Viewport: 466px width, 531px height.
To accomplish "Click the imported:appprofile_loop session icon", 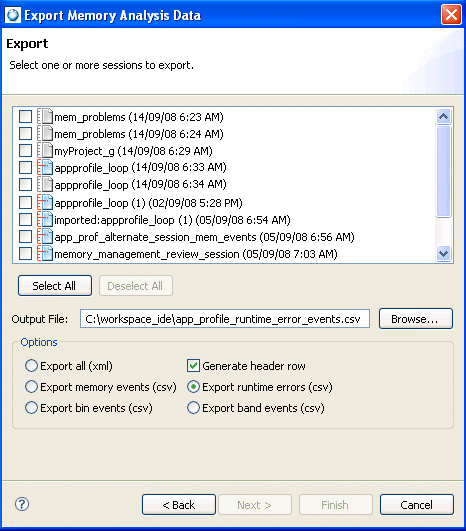I will click(45, 219).
